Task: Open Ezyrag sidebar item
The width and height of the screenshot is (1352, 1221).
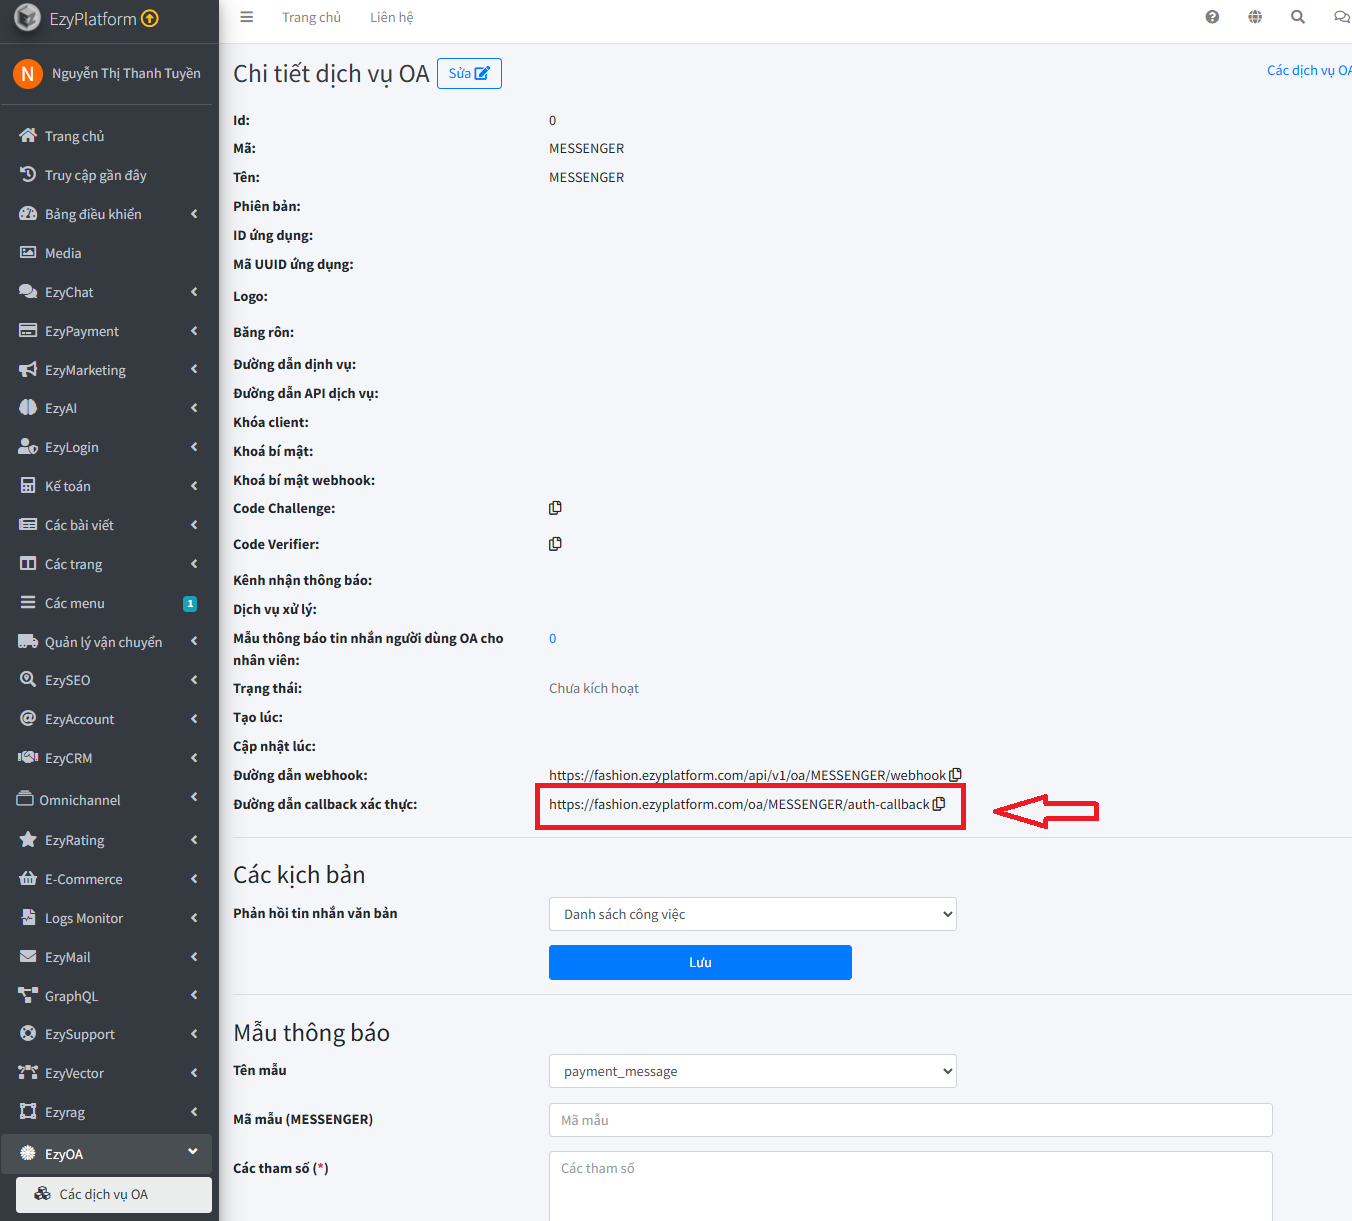Action: 107,1112
